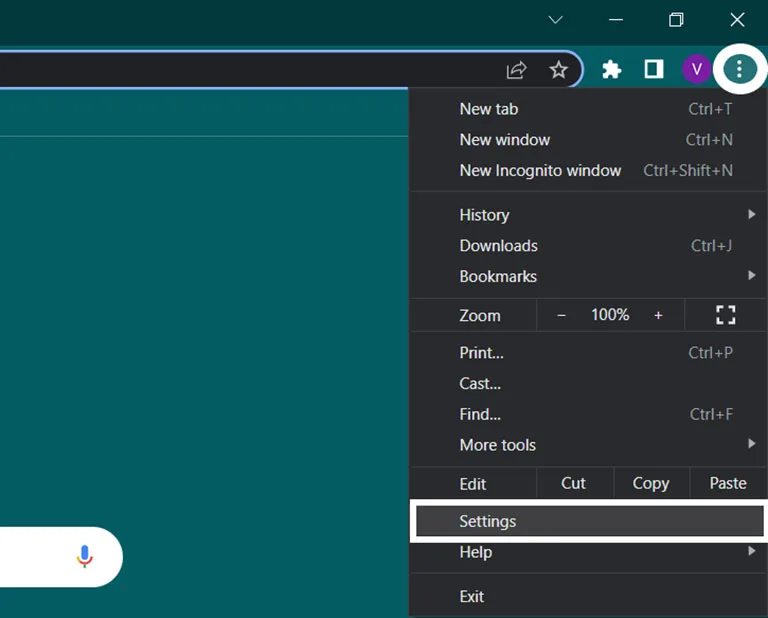768x618 pixels.
Task: Start voice search with the microphone icon
Action: [x=84, y=556]
